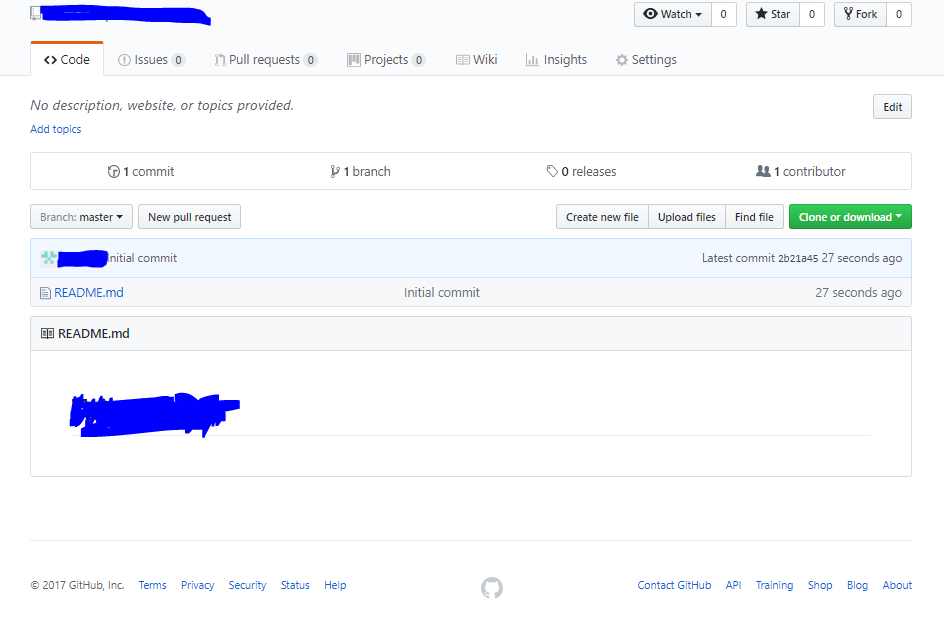The height and width of the screenshot is (636, 944).
Task: Open the API footer link
Action: [x=733, y=585]
